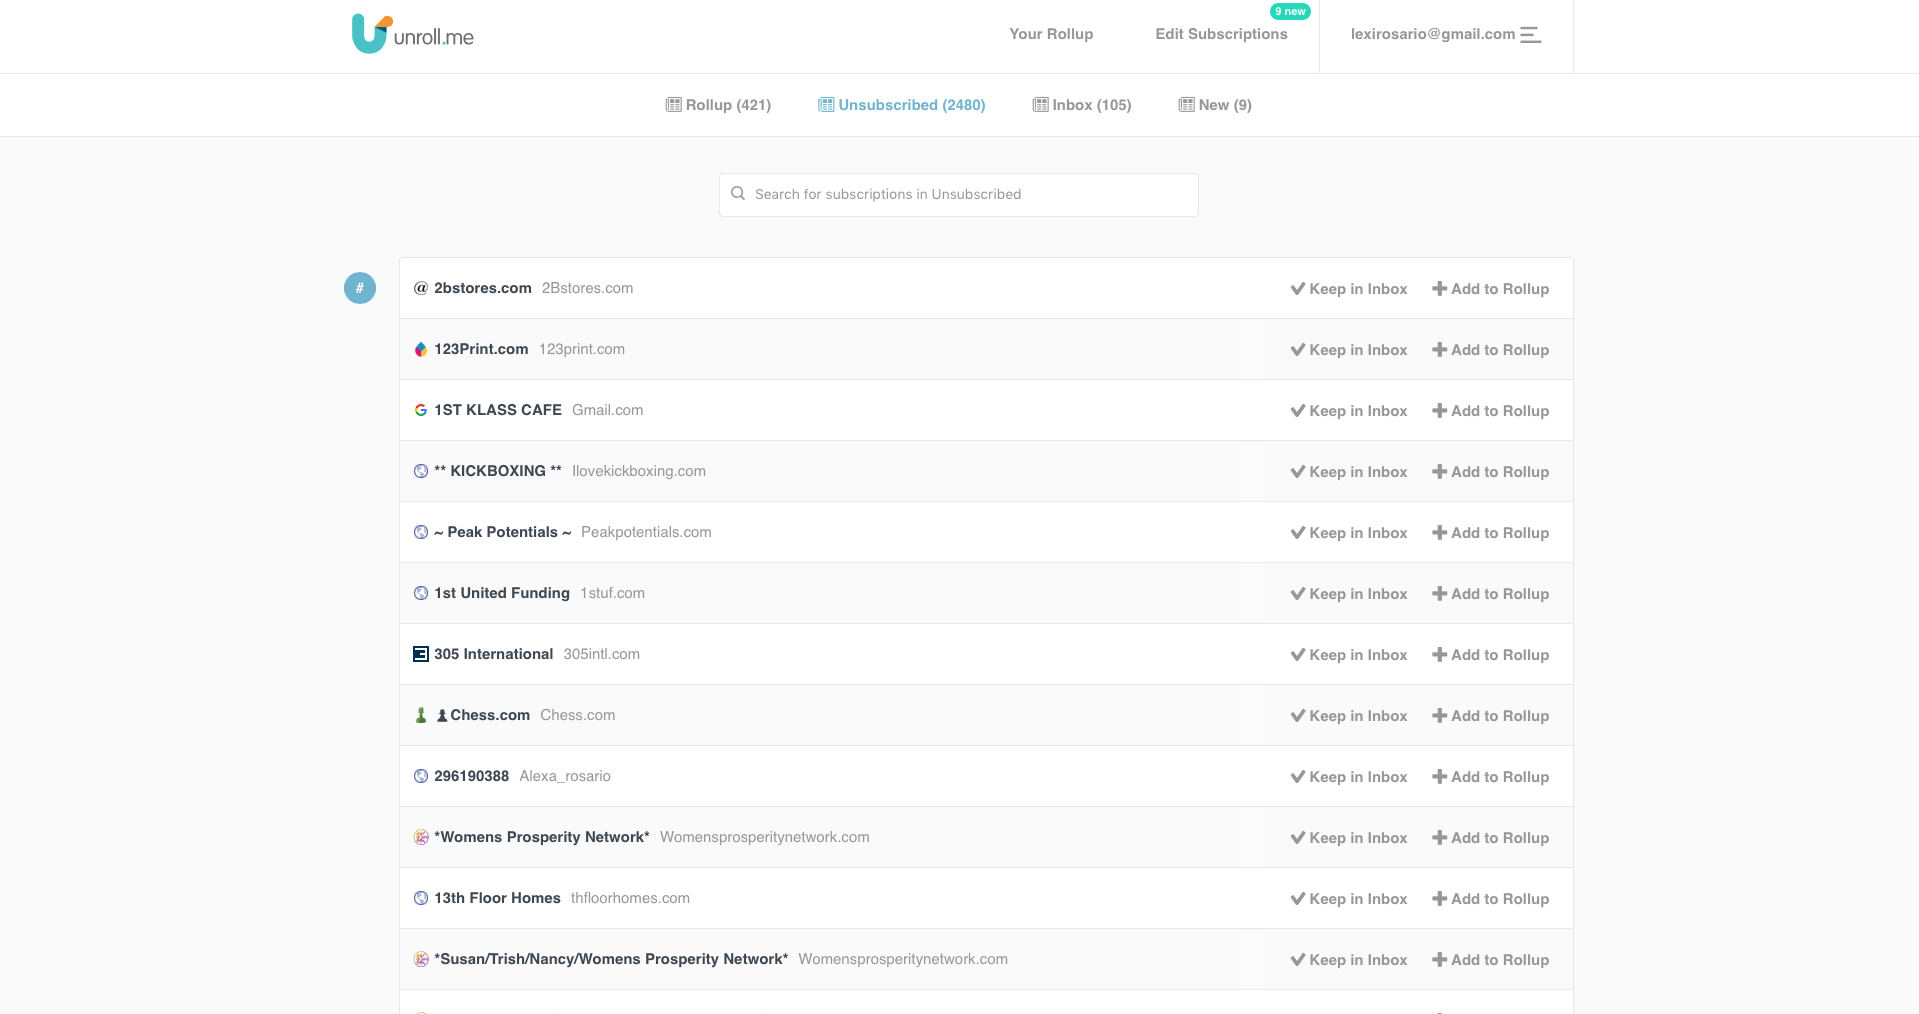Image resolution: width=1919 pixels, height=1014 pixels.
Task: Click the 123print.com domain text
Action: [x=582, y=349]
